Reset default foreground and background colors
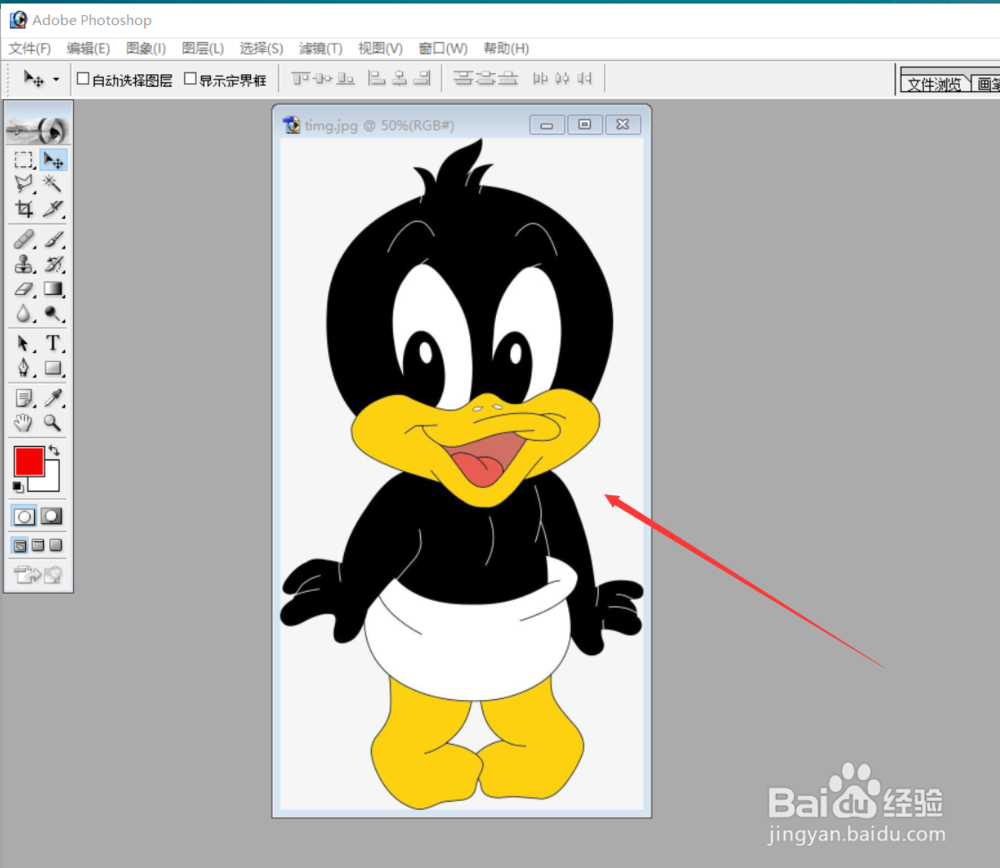 [x=18, y=487]
